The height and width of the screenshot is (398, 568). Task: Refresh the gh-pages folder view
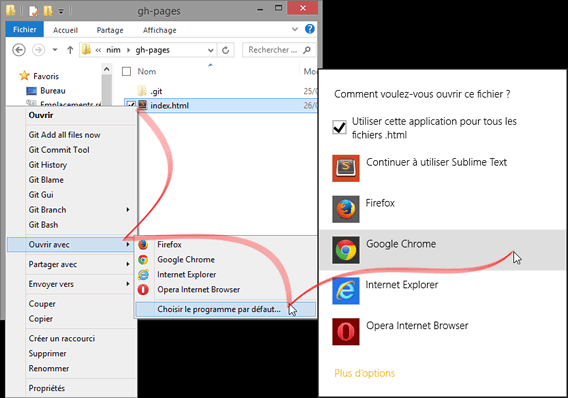[225, 50]
